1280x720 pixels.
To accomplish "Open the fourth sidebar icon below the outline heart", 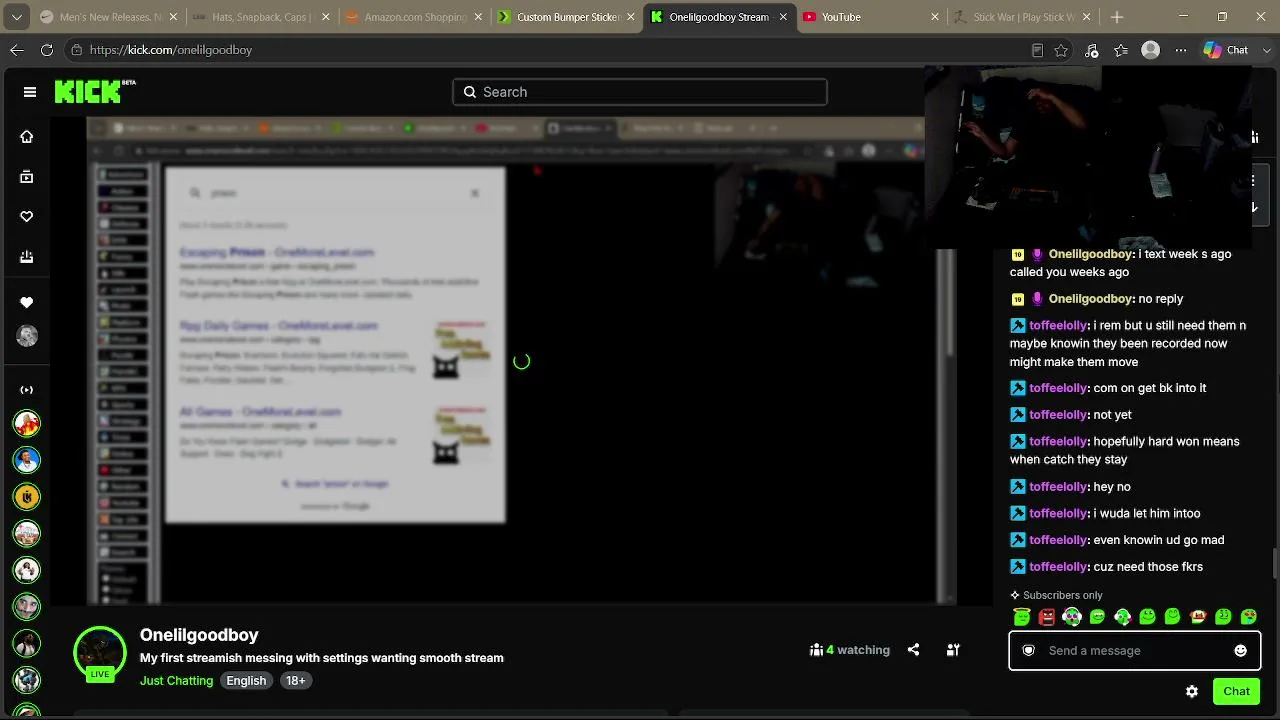I will [x=27, y=257].
